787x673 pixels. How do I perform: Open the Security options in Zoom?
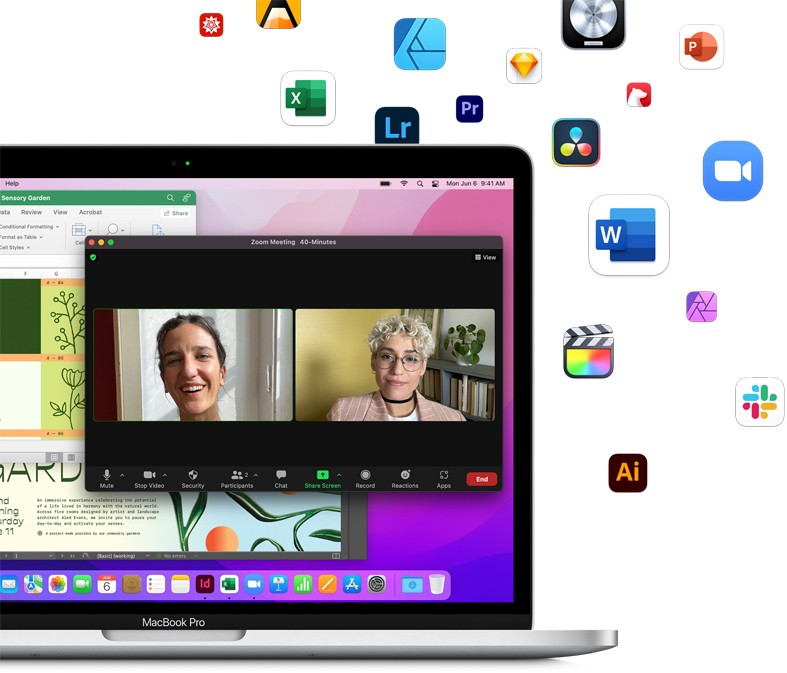coord(193,476)
